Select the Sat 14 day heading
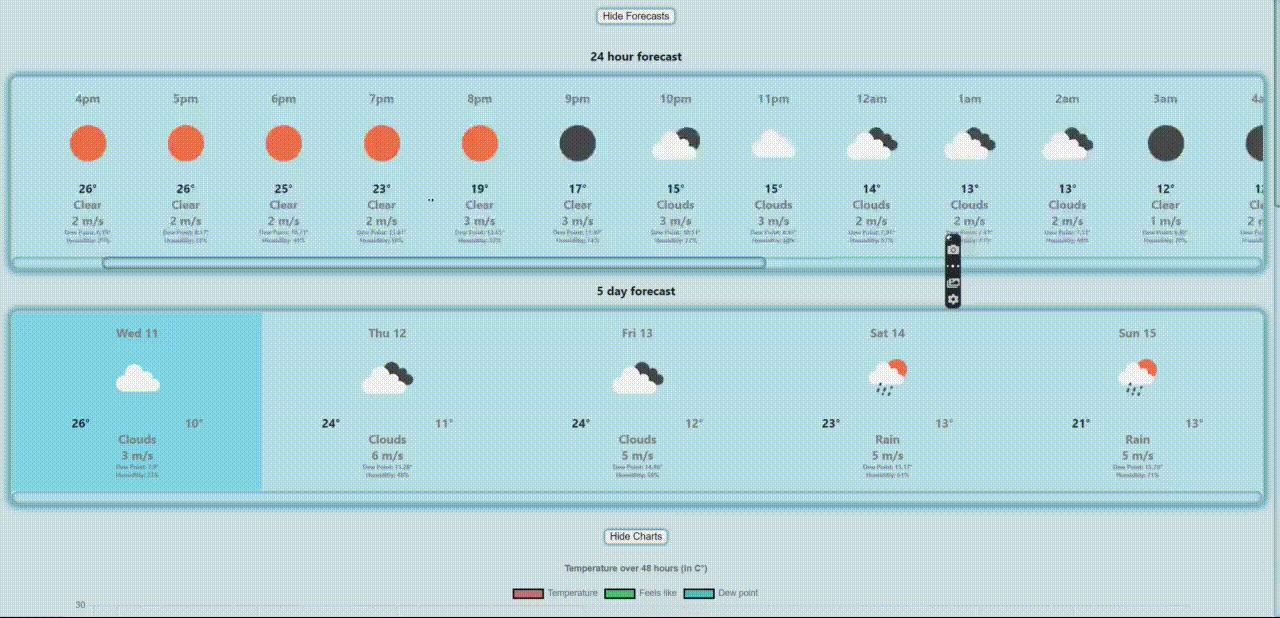Viewport: 1280px width, 618px height. [887, 333]
